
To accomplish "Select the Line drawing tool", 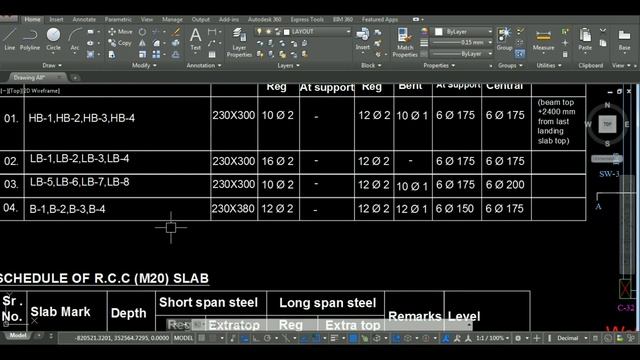I will pos(9,39).
